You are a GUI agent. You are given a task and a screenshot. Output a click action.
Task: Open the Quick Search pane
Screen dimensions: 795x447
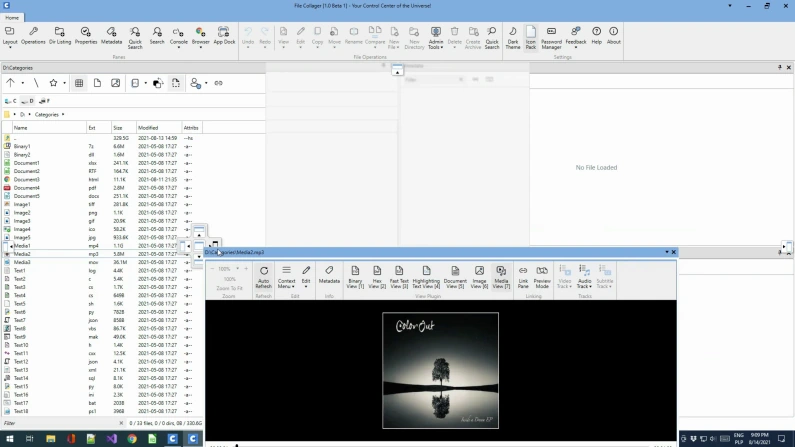(135, 38)
